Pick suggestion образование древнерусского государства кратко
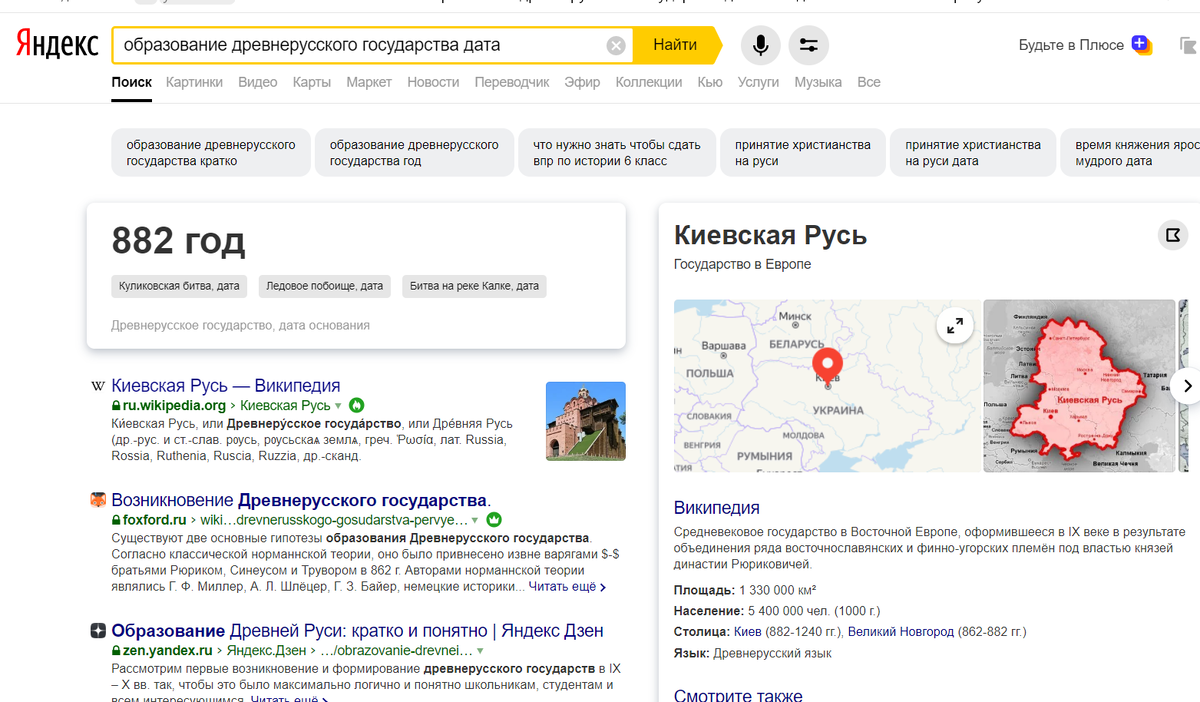The width and height of the screenshot is (1200, 702). point(211,153)
